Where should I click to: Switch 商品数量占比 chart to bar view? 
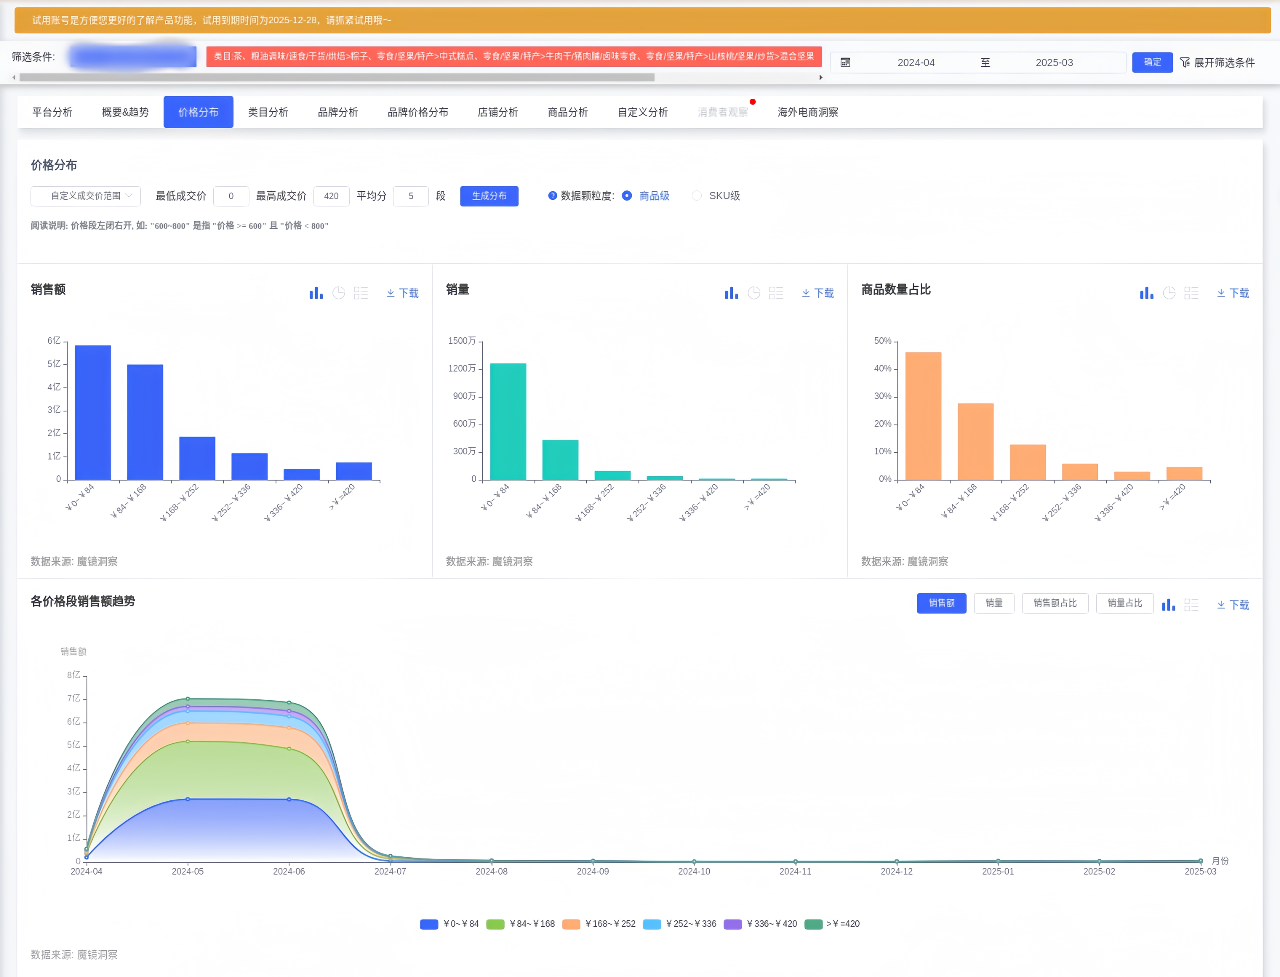coord(1146,293)
